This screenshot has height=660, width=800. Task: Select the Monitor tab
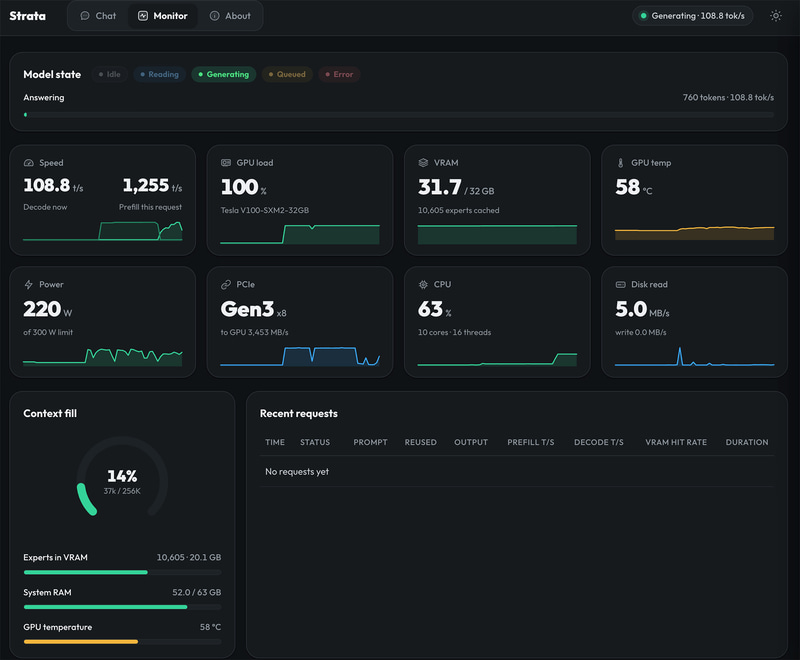coord(163,16)
